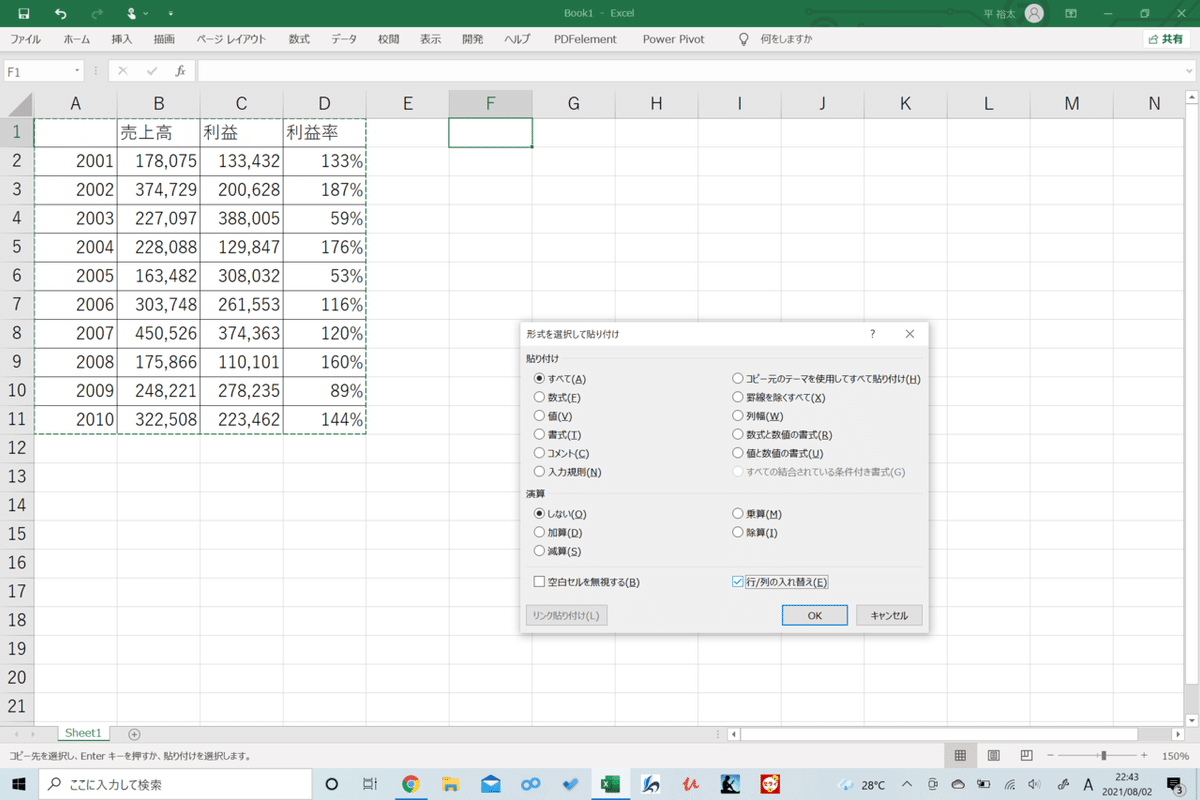Open the Power Pivot ribbon tab
Viewport: 1200px width, 800px height.
point(673,39)
